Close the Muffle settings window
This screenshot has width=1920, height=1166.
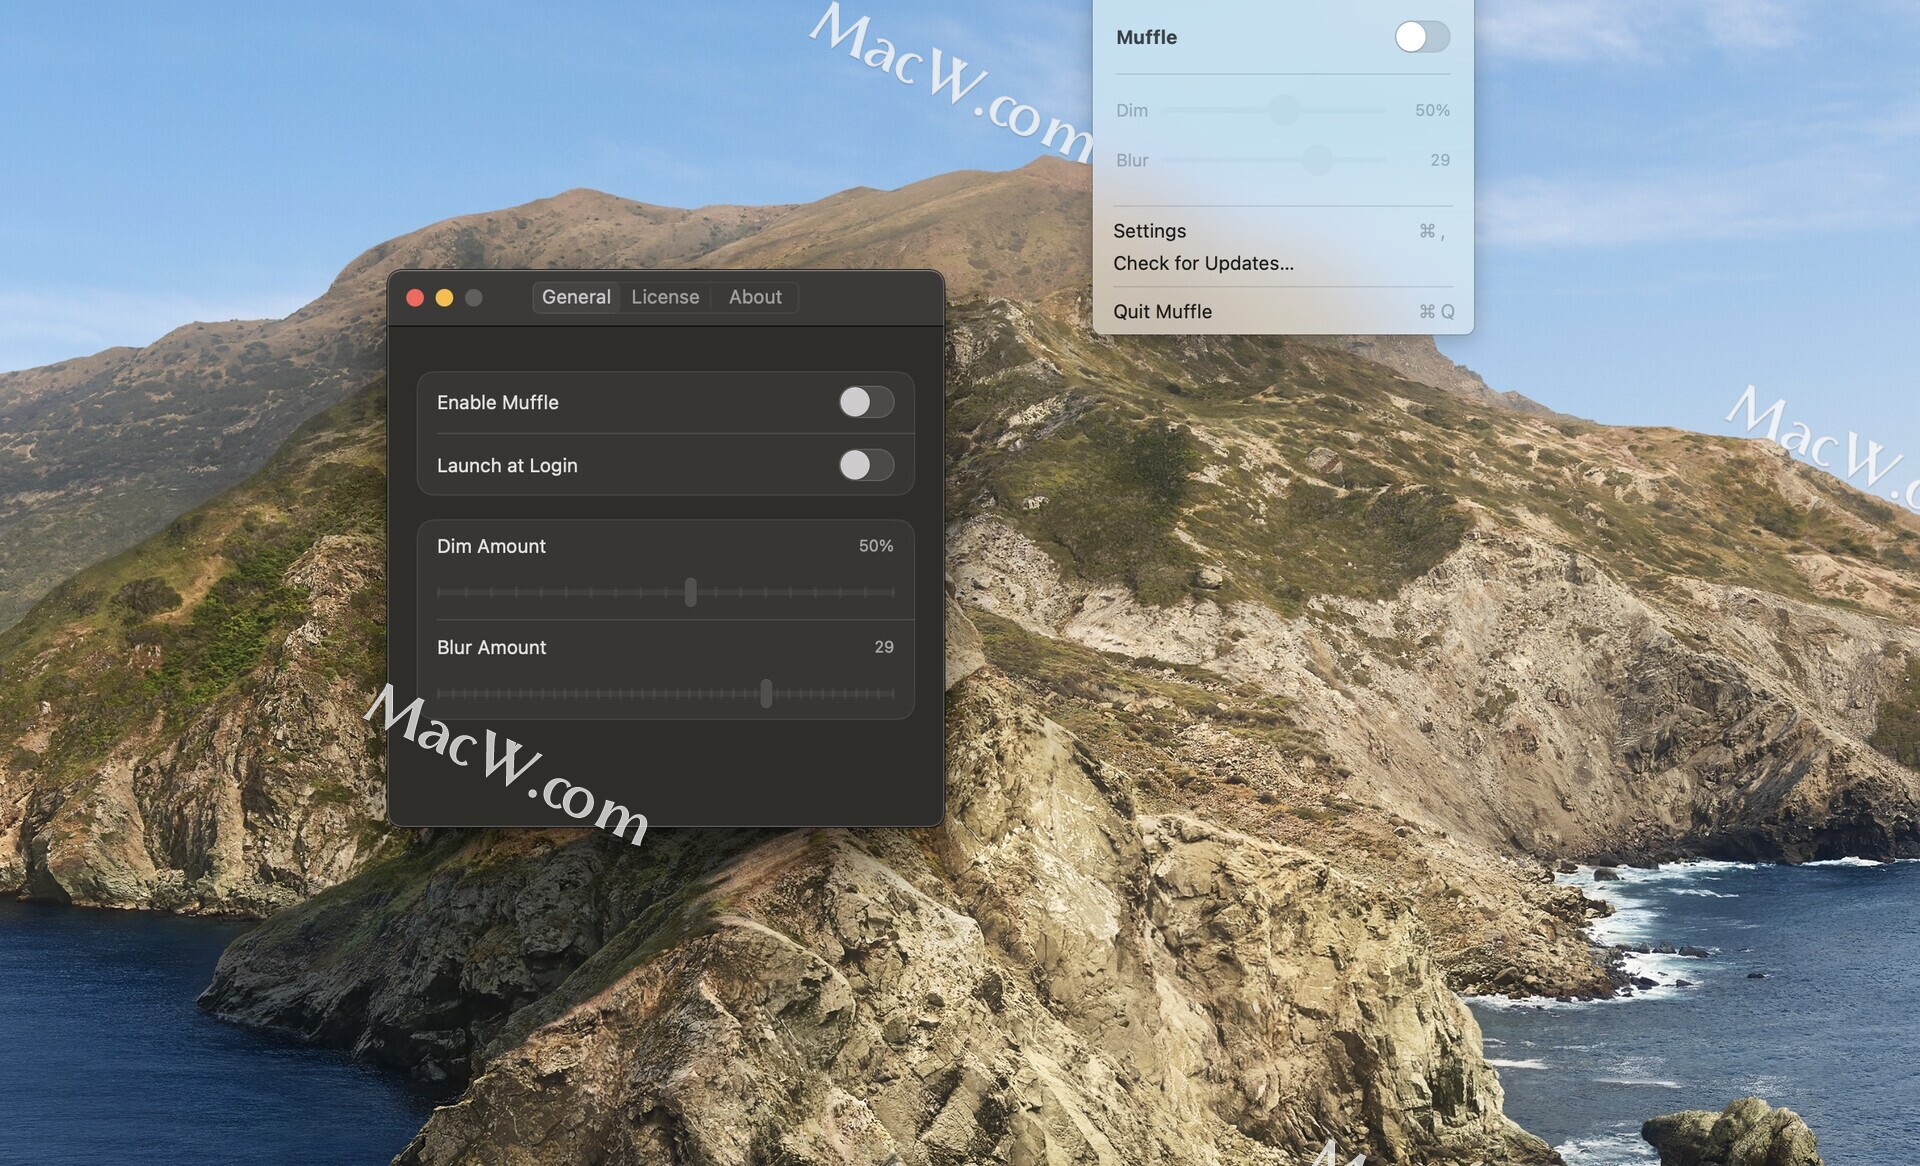click(x=415, y=298)
